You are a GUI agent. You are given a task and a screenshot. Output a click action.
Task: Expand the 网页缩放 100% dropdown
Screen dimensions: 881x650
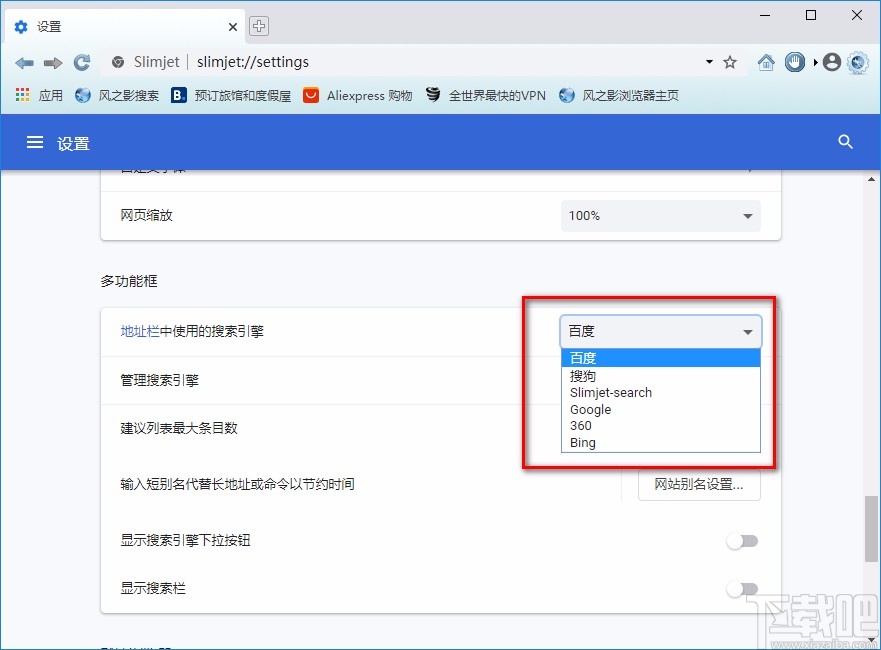660,216
